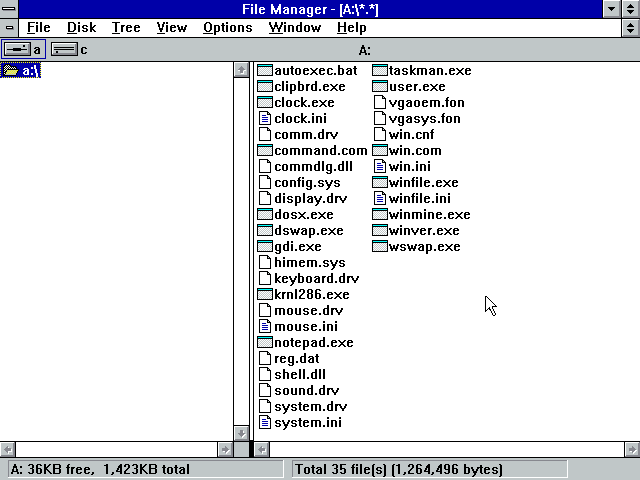Click the display.drv file icon
640x480 pixels.
(x=265, y=198)
